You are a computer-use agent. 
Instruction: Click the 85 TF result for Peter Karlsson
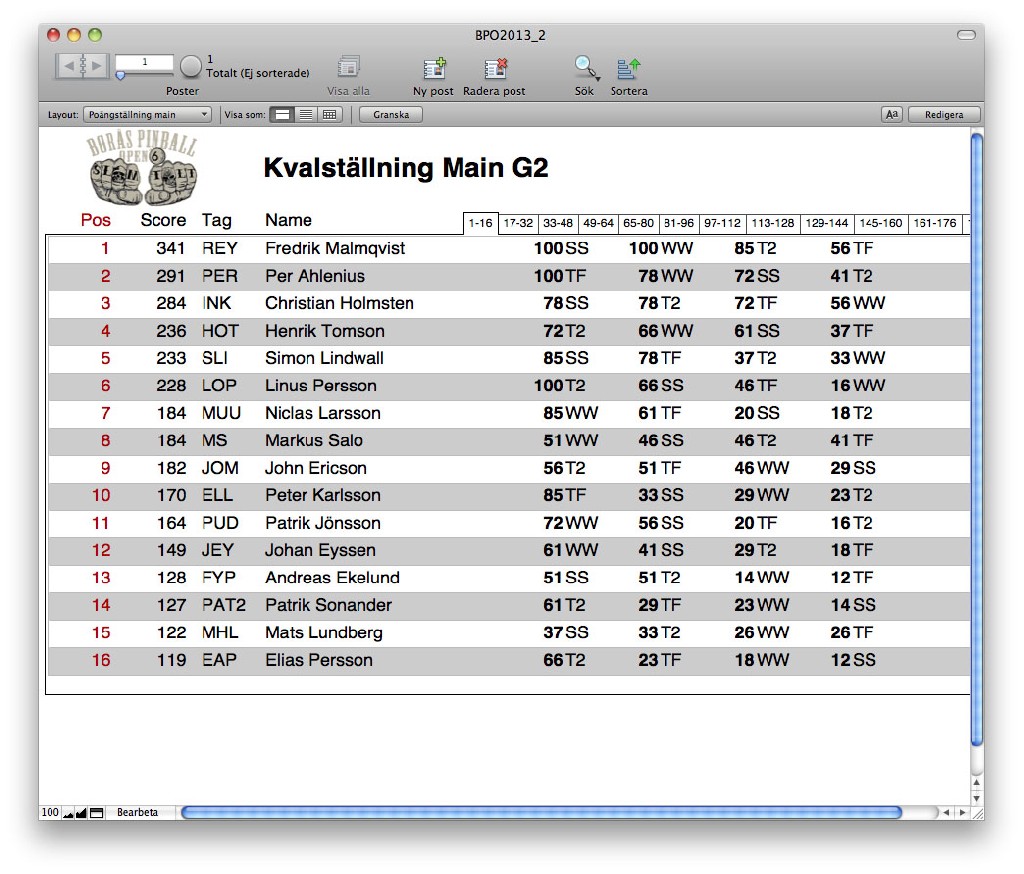click(x=565, y=496)
